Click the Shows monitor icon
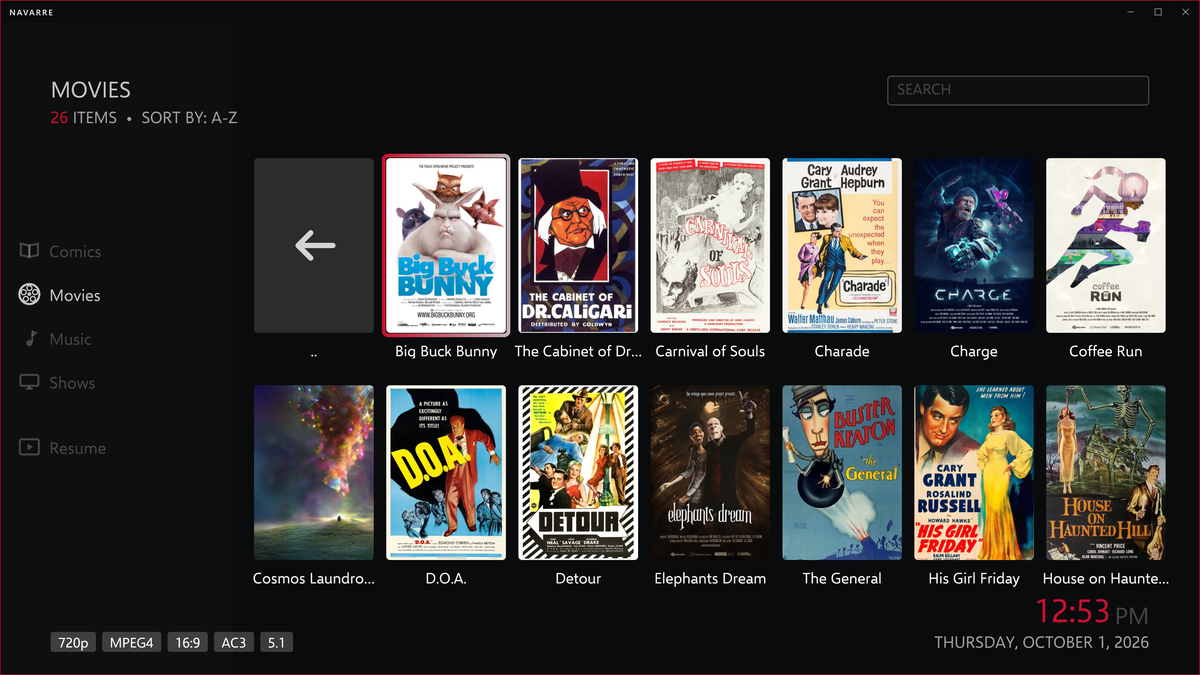The image size is (1200, 675). pyautogui.click(x=30, y=383)
